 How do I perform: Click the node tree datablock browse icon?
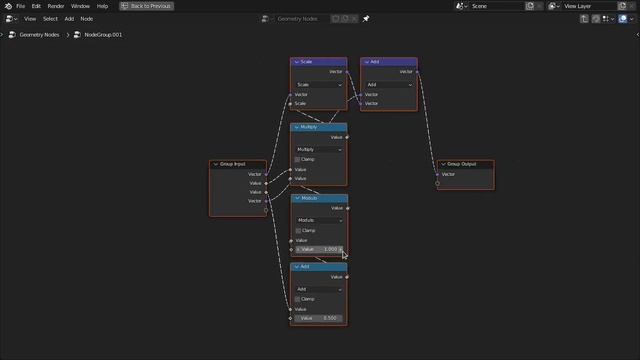coord(267,19)
